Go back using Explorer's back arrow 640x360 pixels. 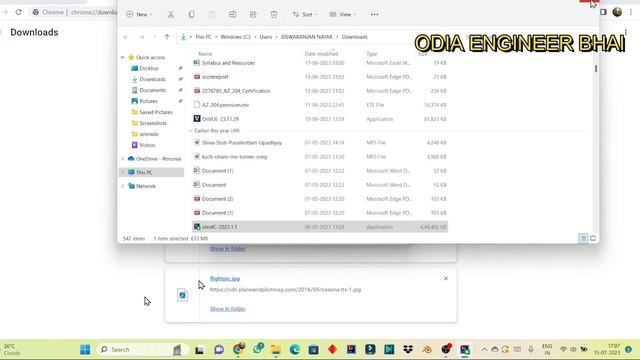126,37
